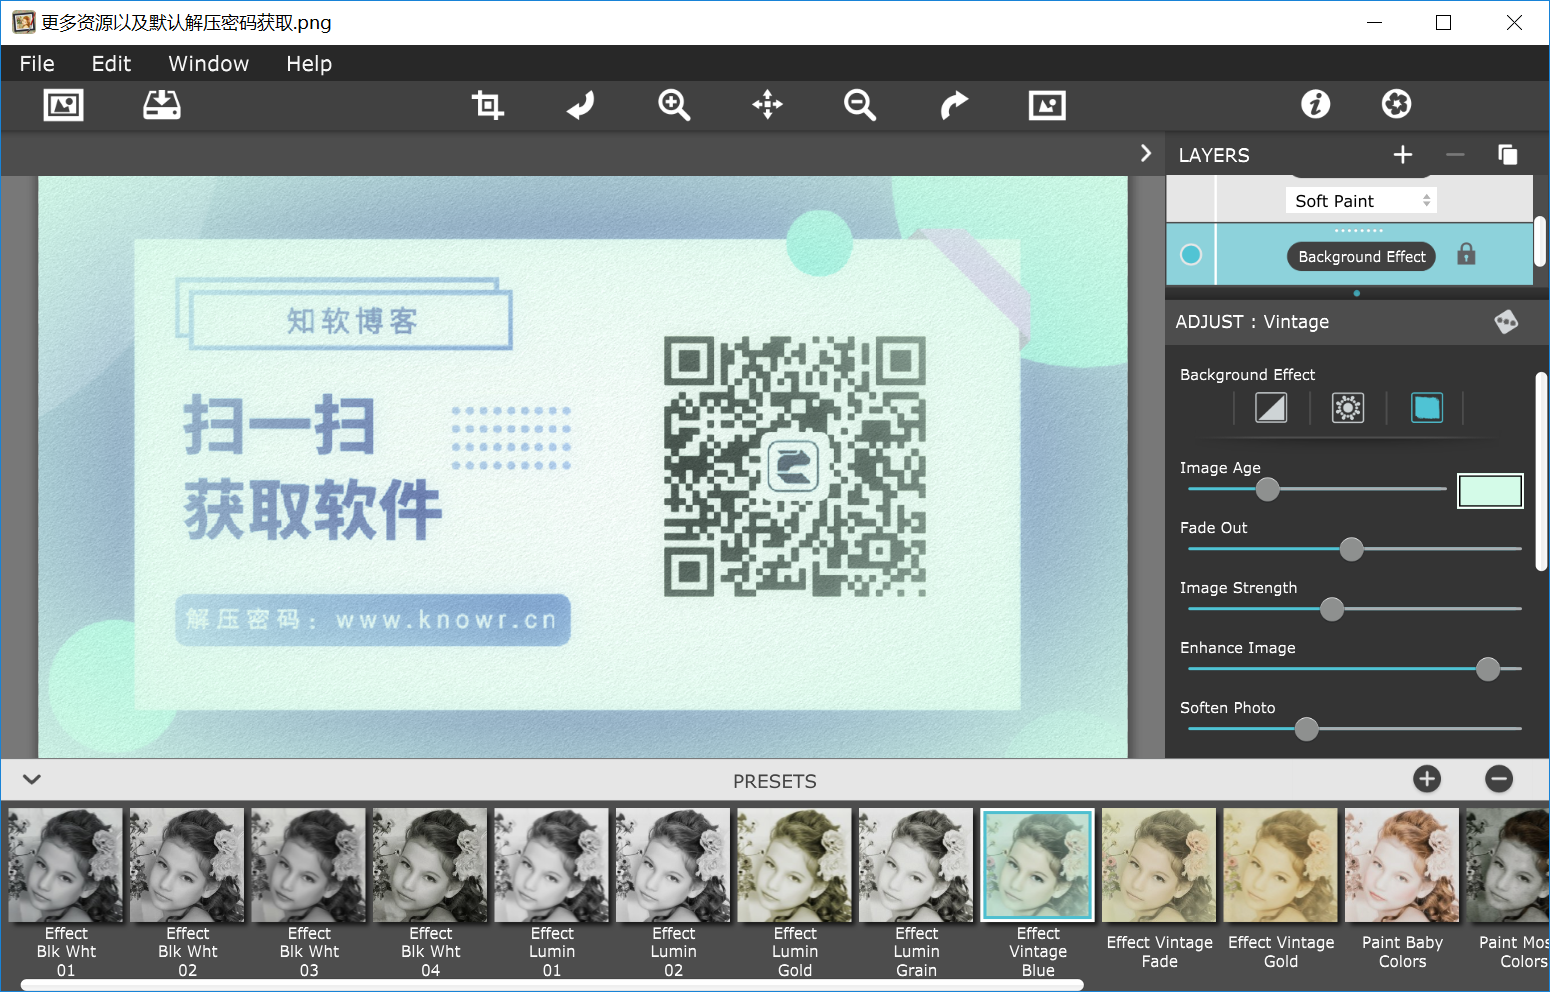Select the texture background effect icon

(x=1348, y=408)
